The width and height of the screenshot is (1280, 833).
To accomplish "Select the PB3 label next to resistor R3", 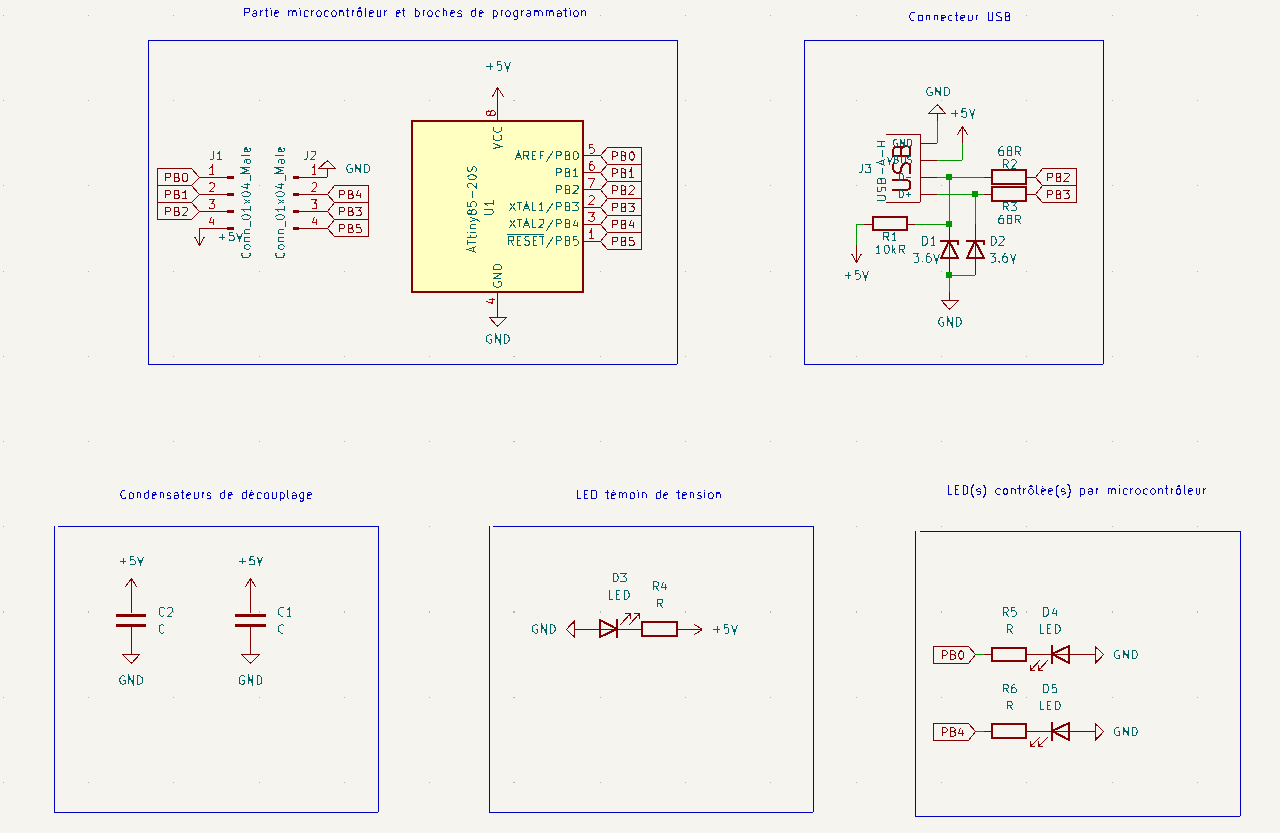I will point(1057,194).
